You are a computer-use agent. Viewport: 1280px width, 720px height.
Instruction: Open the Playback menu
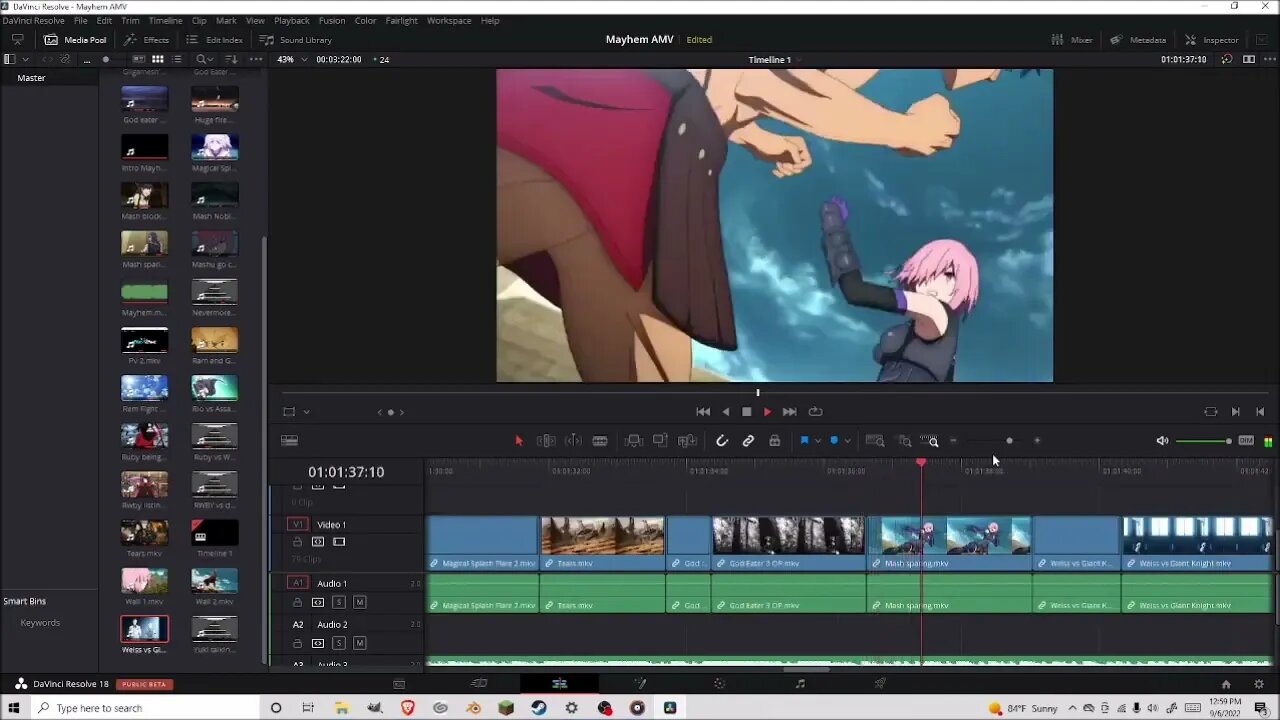coord(292,20)
